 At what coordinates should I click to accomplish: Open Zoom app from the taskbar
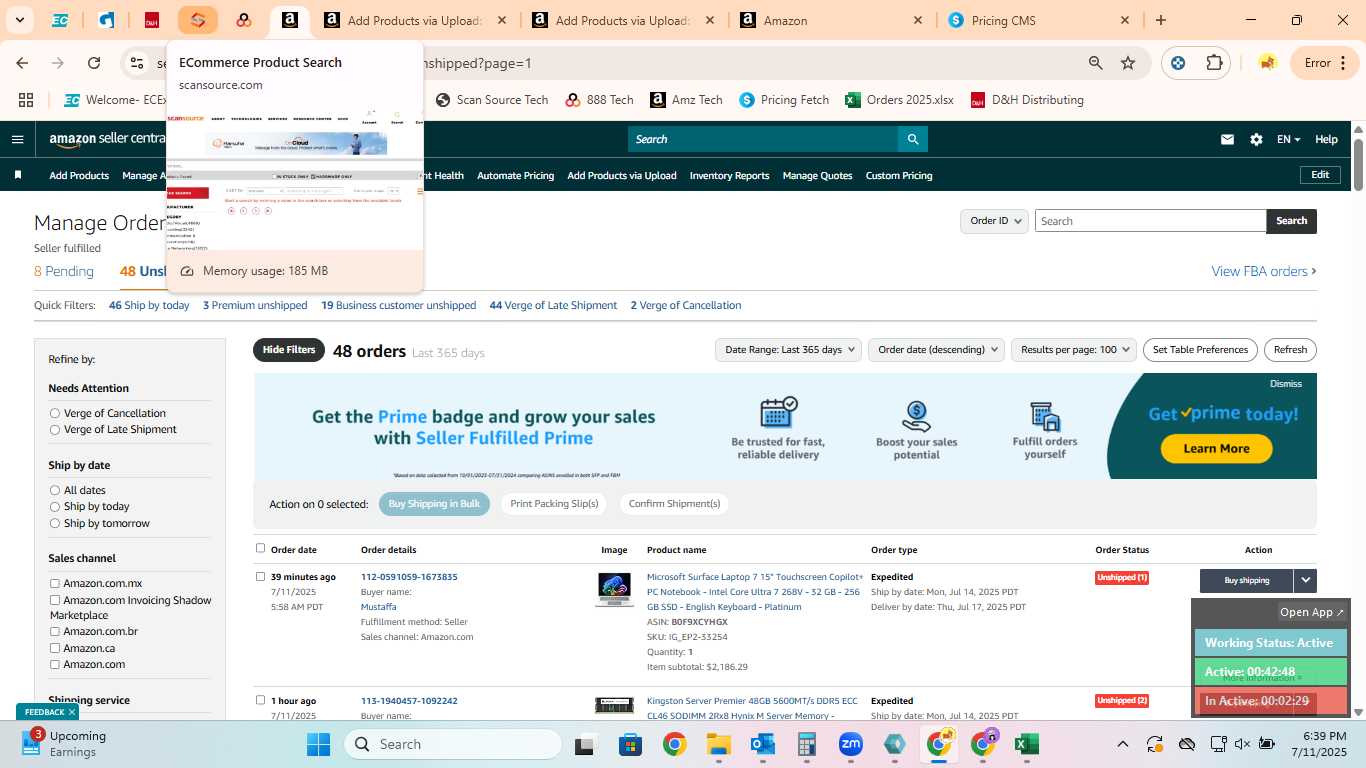[851, 744]
